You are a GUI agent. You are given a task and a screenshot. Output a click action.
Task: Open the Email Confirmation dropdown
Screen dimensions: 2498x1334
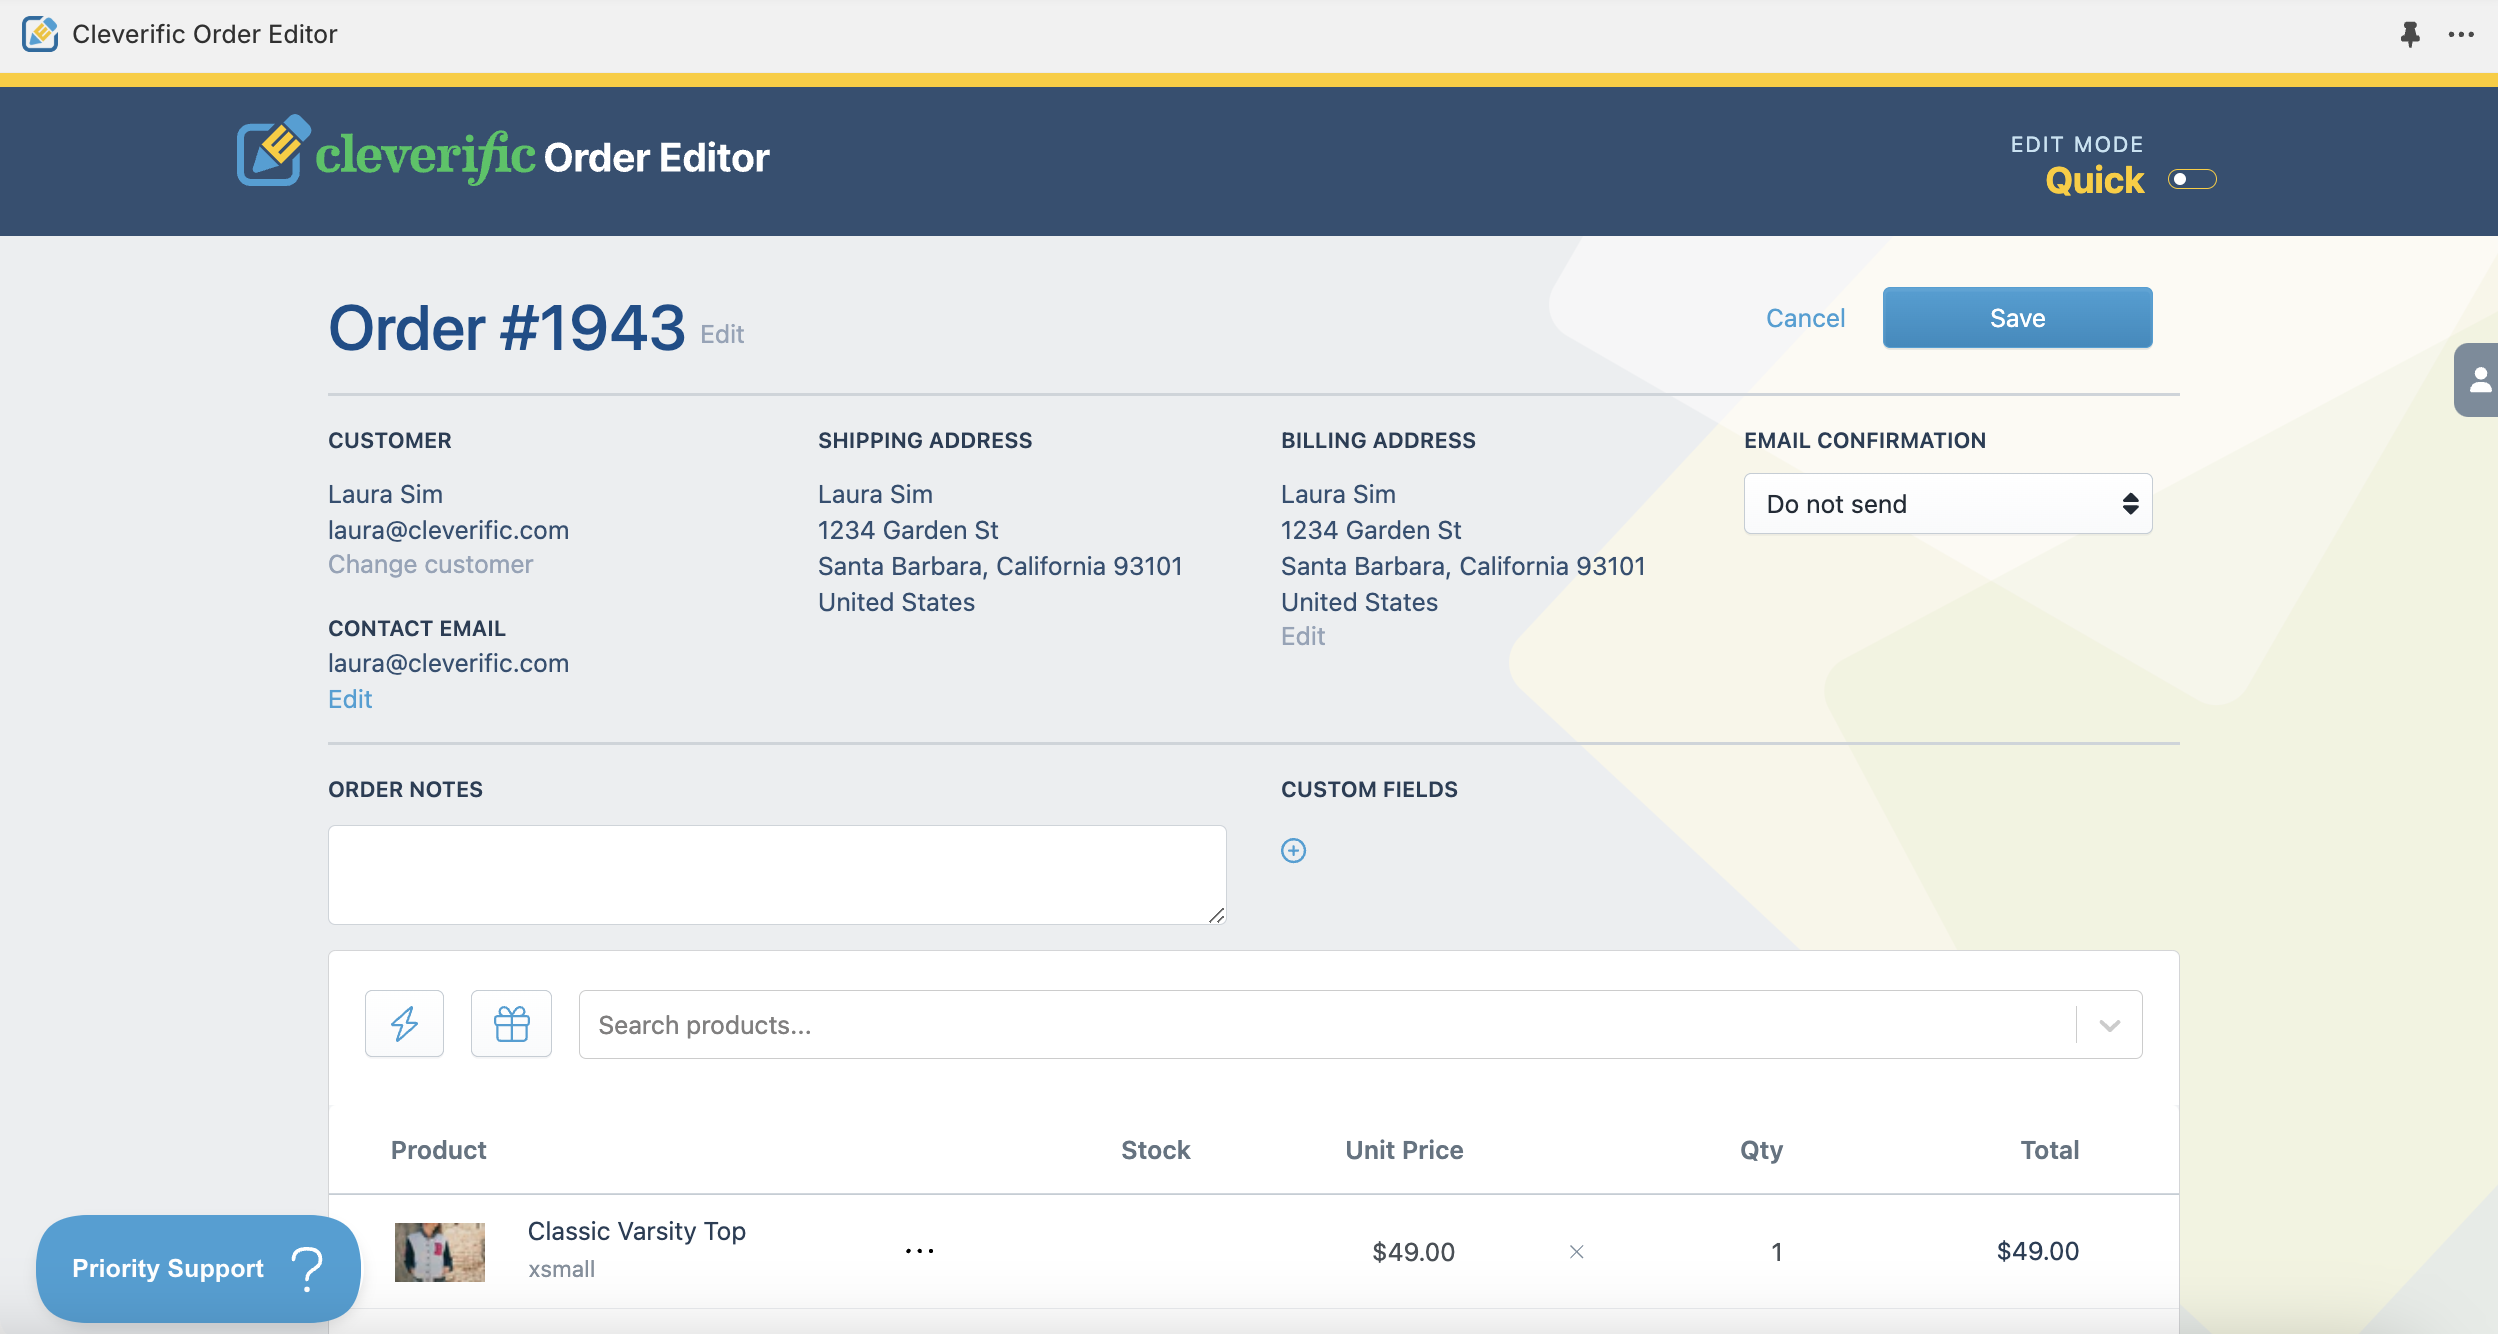[1947, 504]
